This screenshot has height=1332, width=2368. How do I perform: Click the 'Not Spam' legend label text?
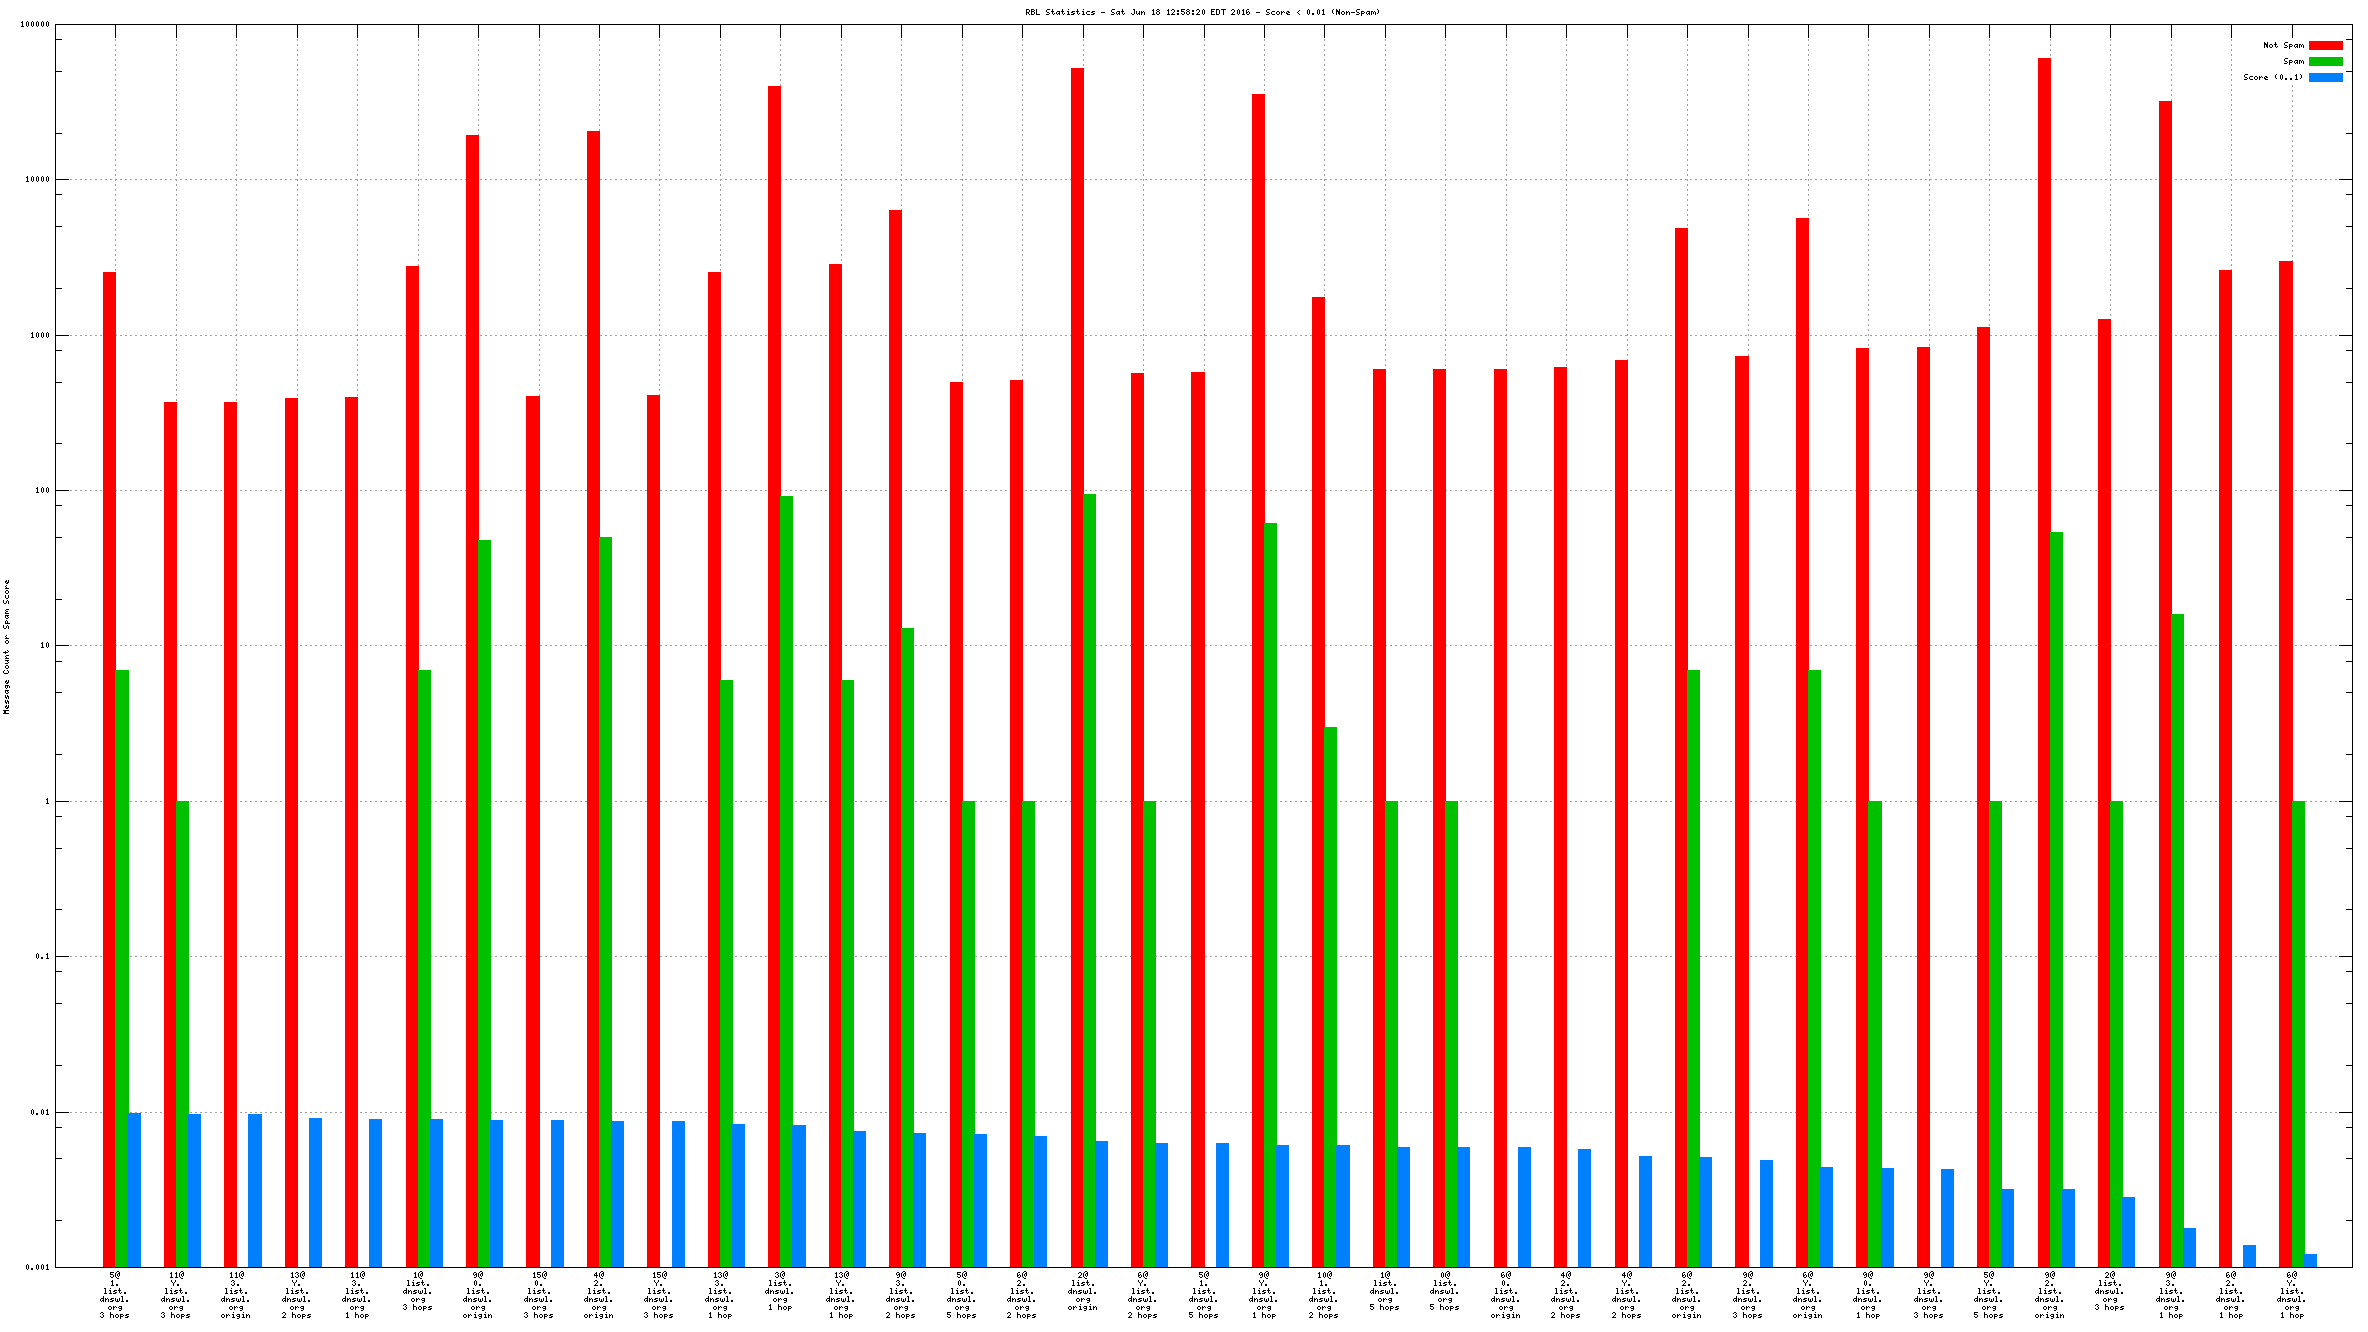pyautogui.click(x=2283, y=45)
